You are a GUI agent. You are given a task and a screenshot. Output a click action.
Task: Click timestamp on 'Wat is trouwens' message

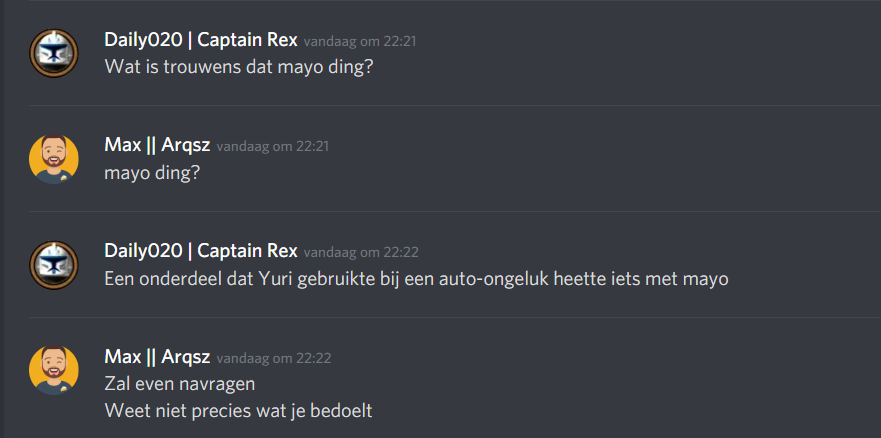[360, 41]
